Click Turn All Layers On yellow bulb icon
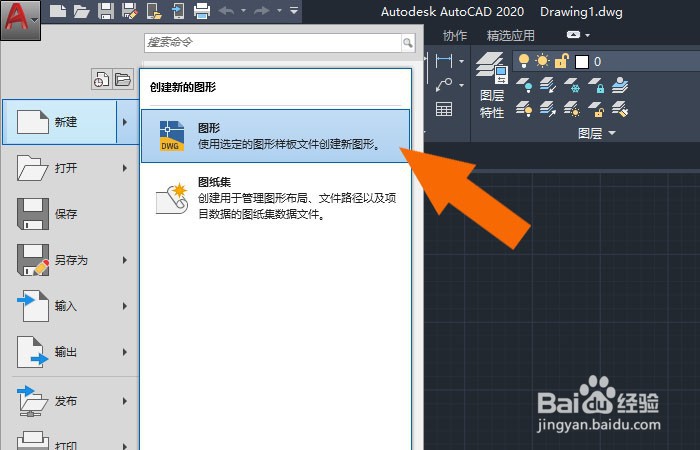Screen dimensions: 700x450 [525, 108]
